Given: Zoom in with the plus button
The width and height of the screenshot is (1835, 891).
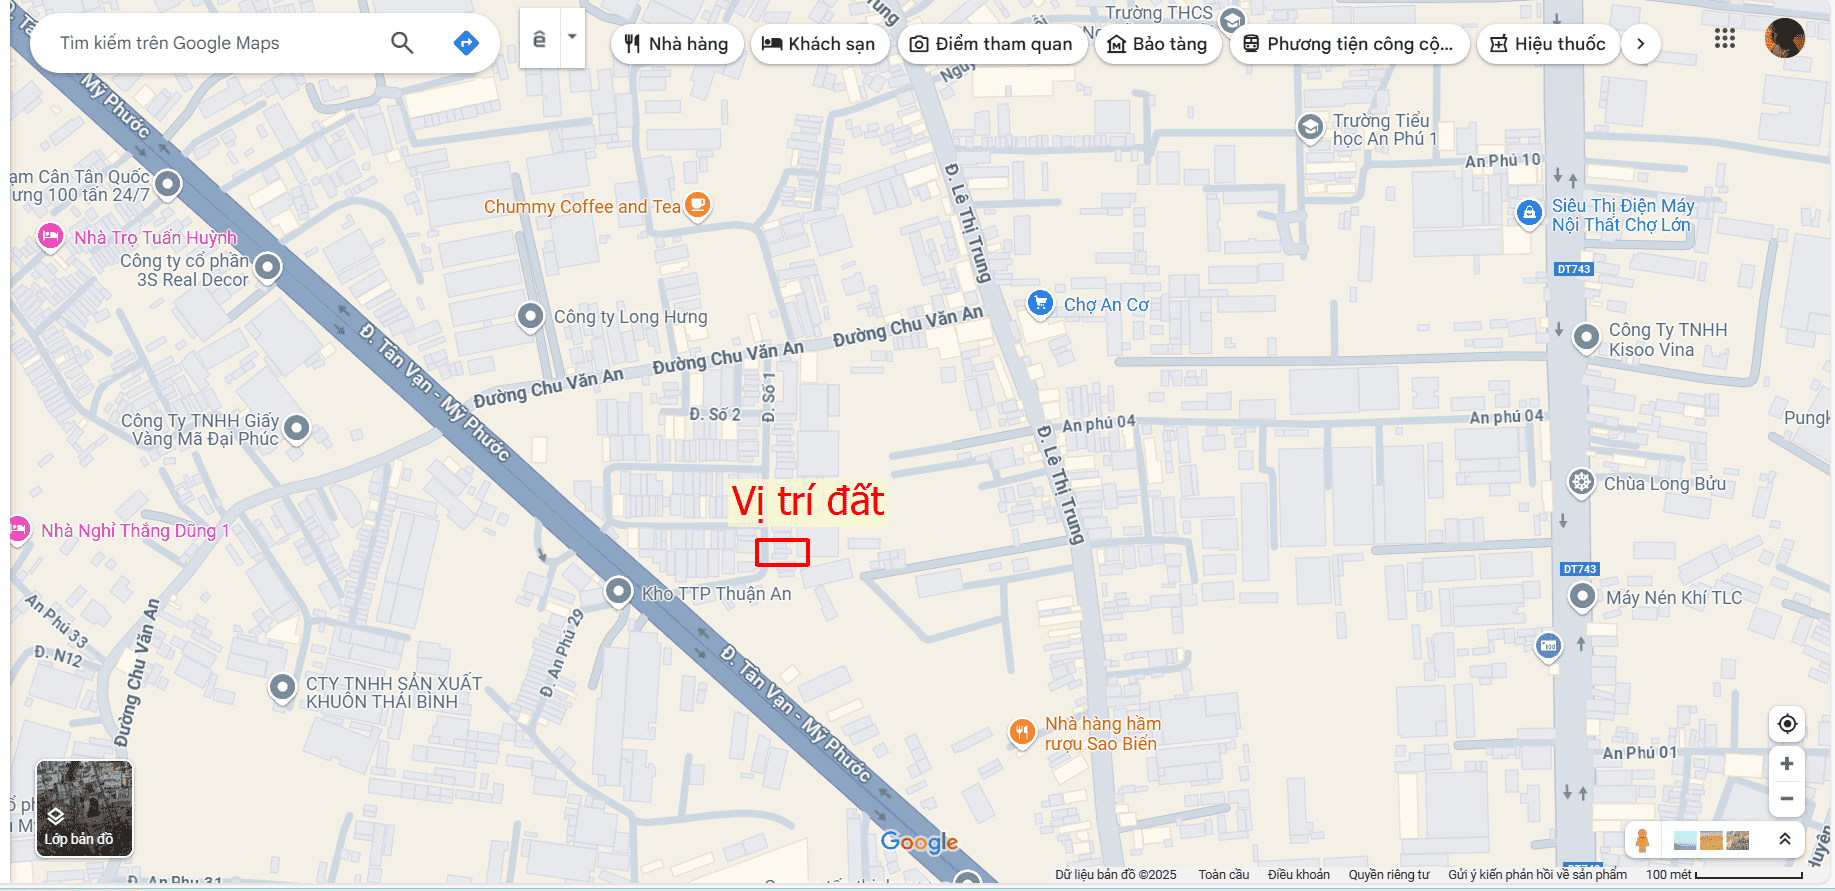Looking at the screenshot, I should point(1787,764).
